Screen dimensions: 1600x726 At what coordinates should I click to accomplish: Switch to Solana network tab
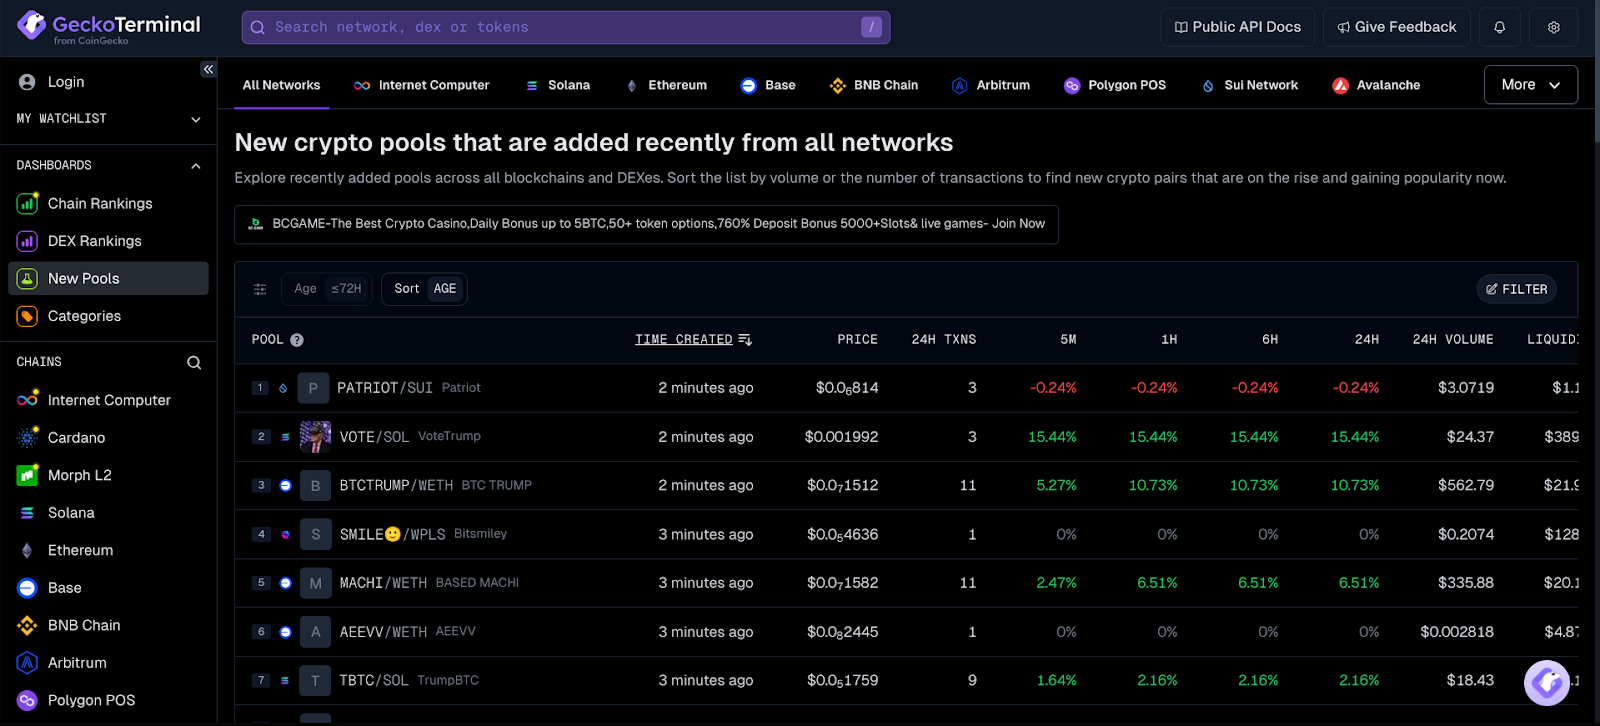pos(558,85)
